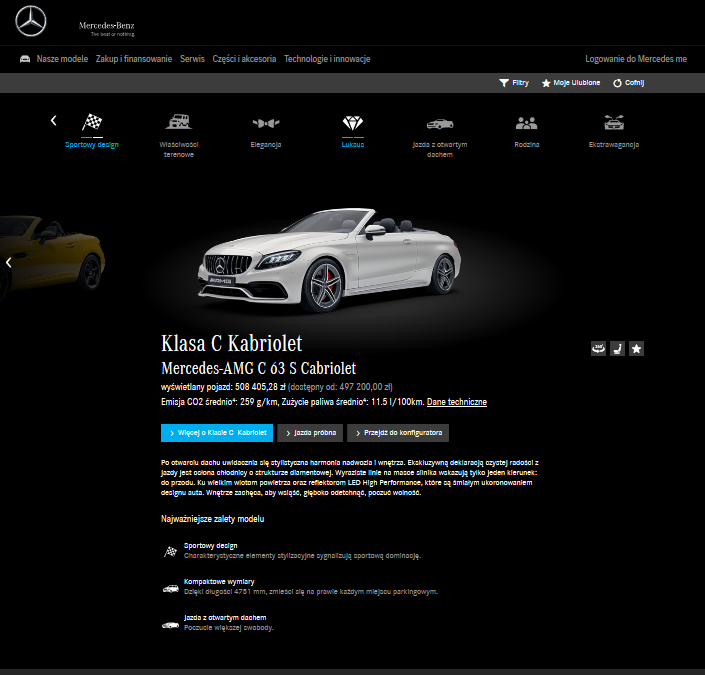The height and width of the screenshot is (675, 705).
Task: Toggle the Elegancja filter label
Action: 266,144
